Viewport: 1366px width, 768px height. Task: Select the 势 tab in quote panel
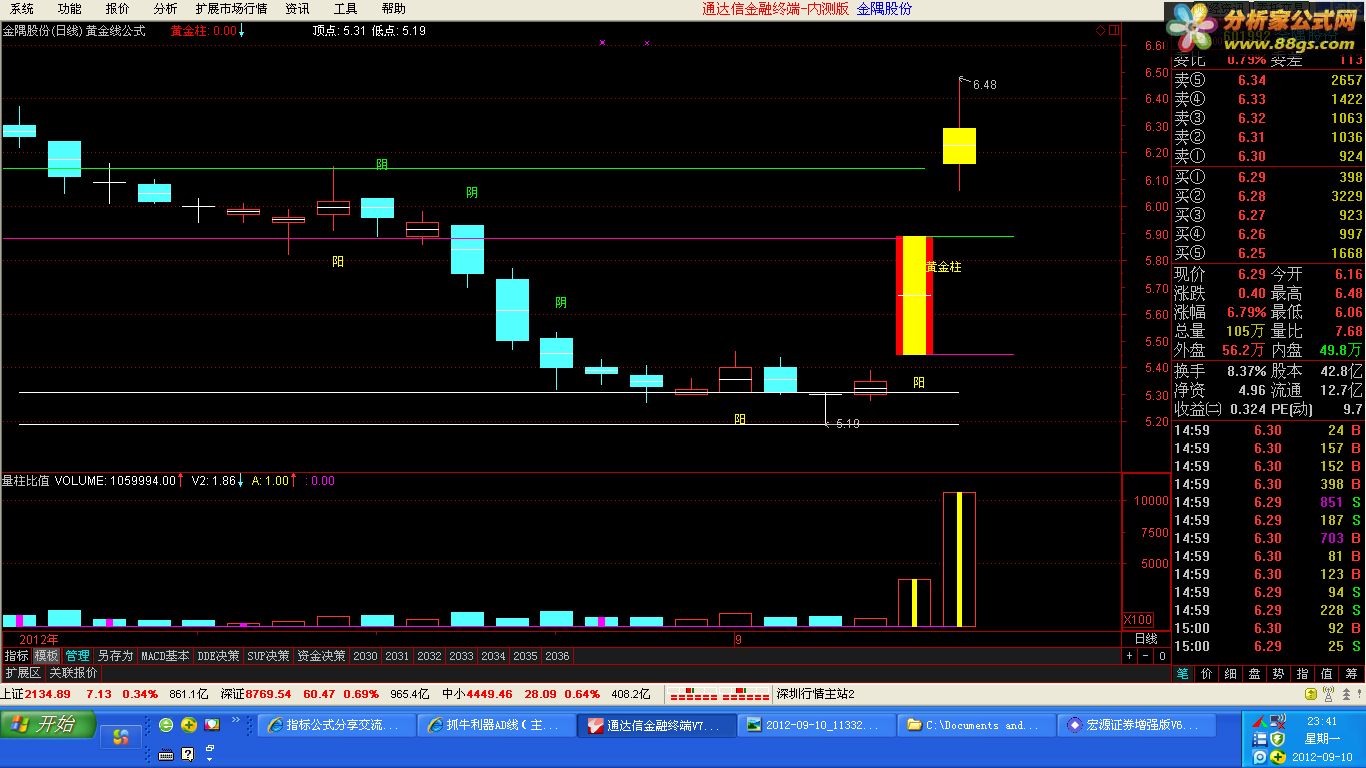coord(1279,674)
